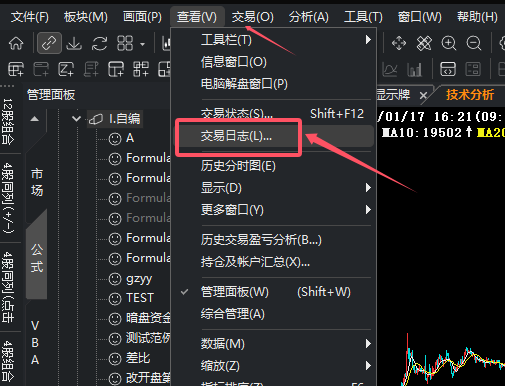Open the 分析(A) menu
The height and width of the screenshot is (386, 505).
309,17
